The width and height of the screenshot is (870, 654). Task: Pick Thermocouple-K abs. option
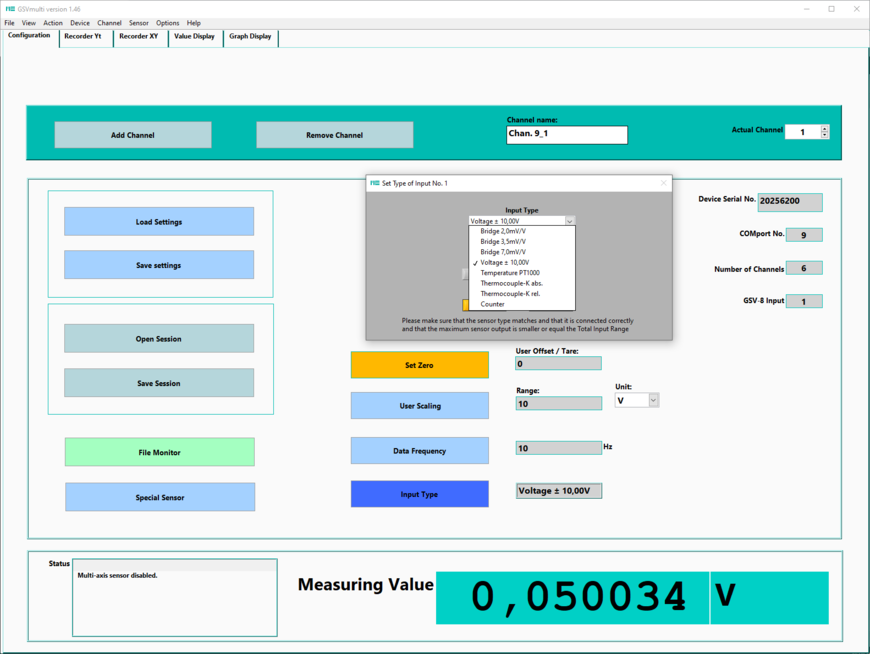511,283
